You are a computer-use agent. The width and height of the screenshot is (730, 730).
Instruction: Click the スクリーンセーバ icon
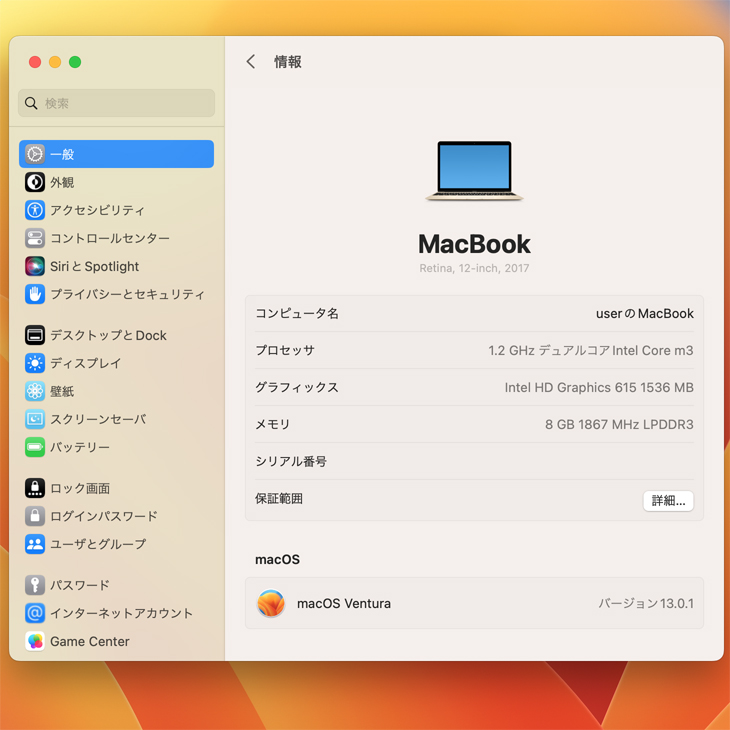click(35, 419)
